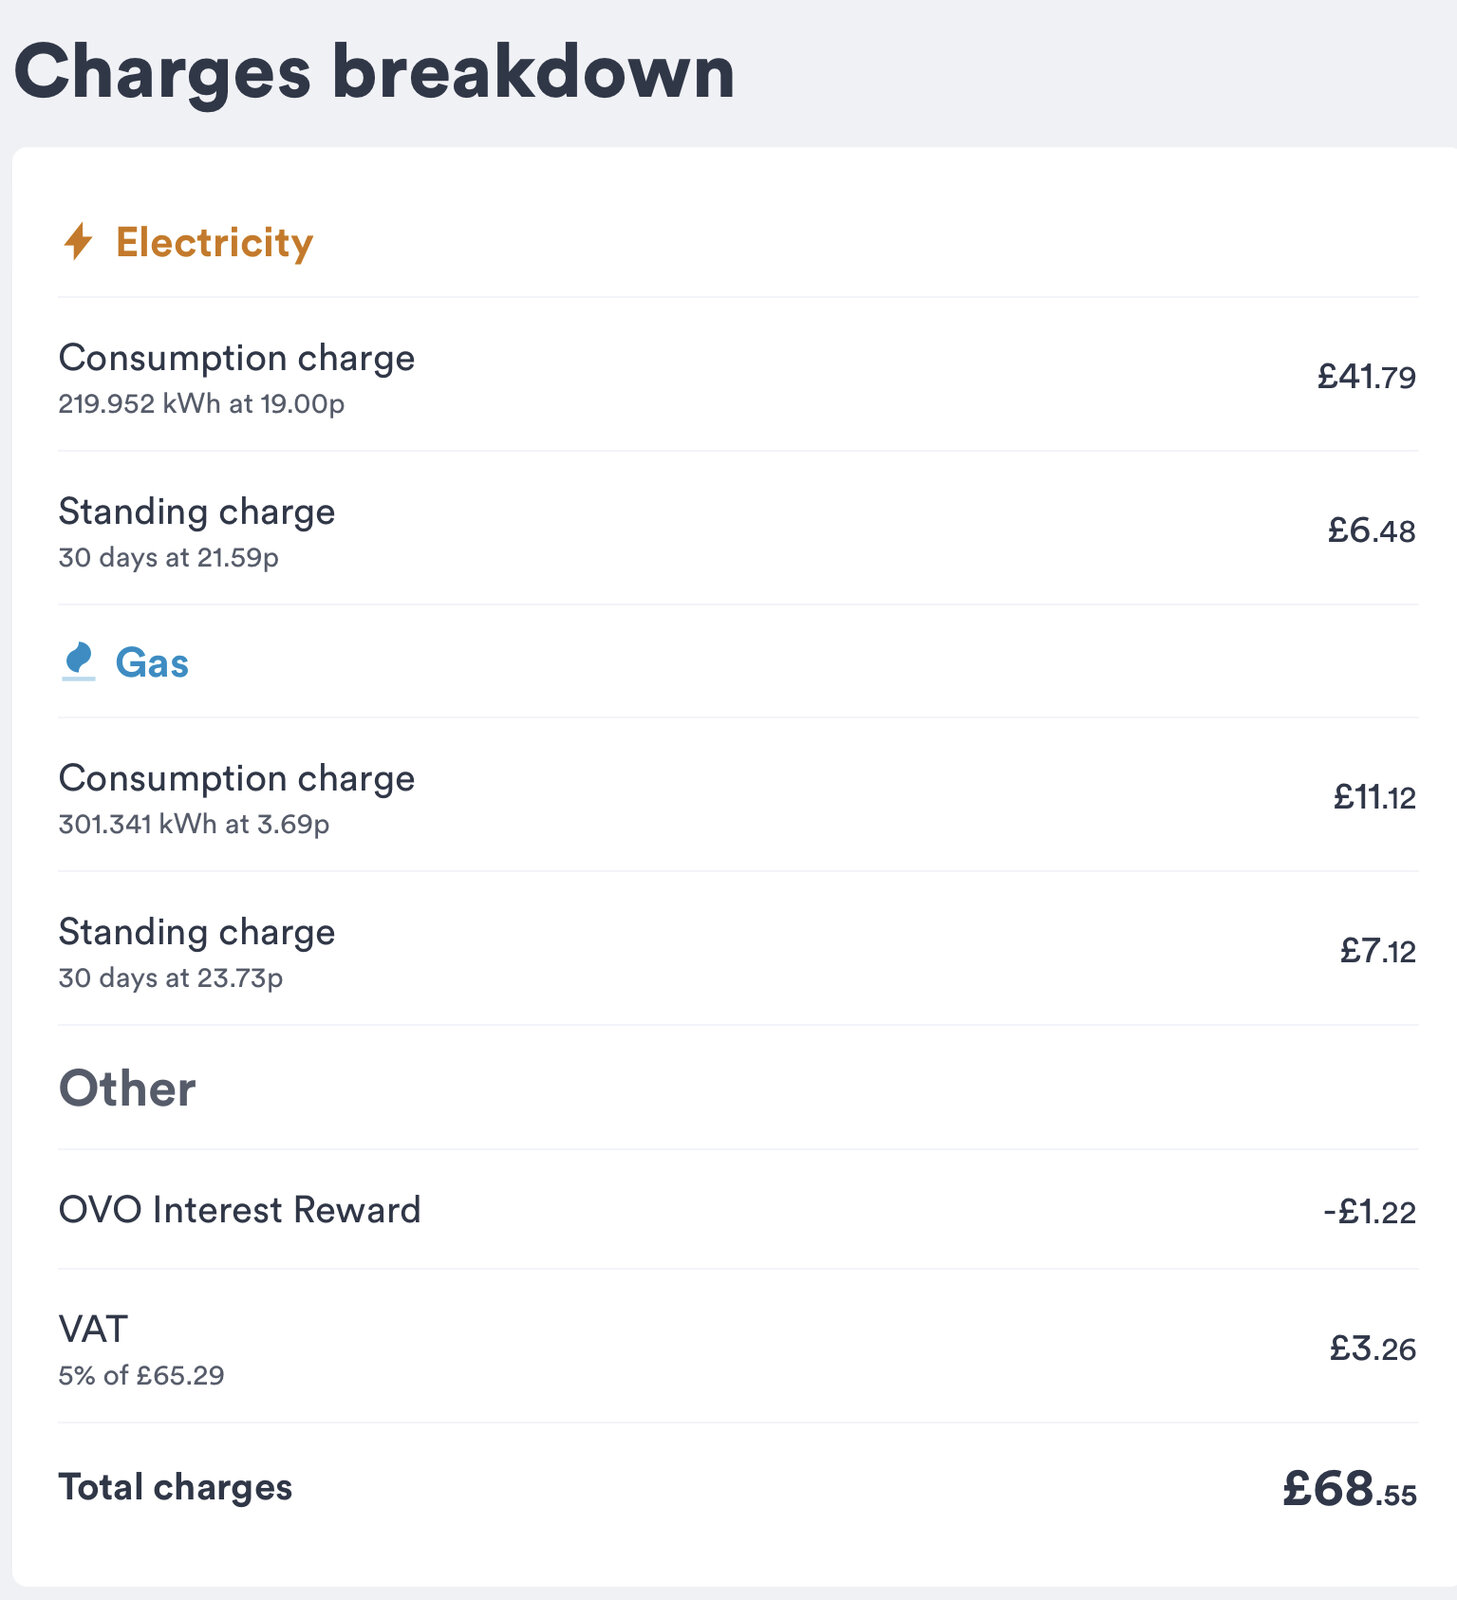This screenshot has width=1457, height=1600.
Task: Click the 219.952 kWh at 19.00p detail
Action: coord(201,404)
